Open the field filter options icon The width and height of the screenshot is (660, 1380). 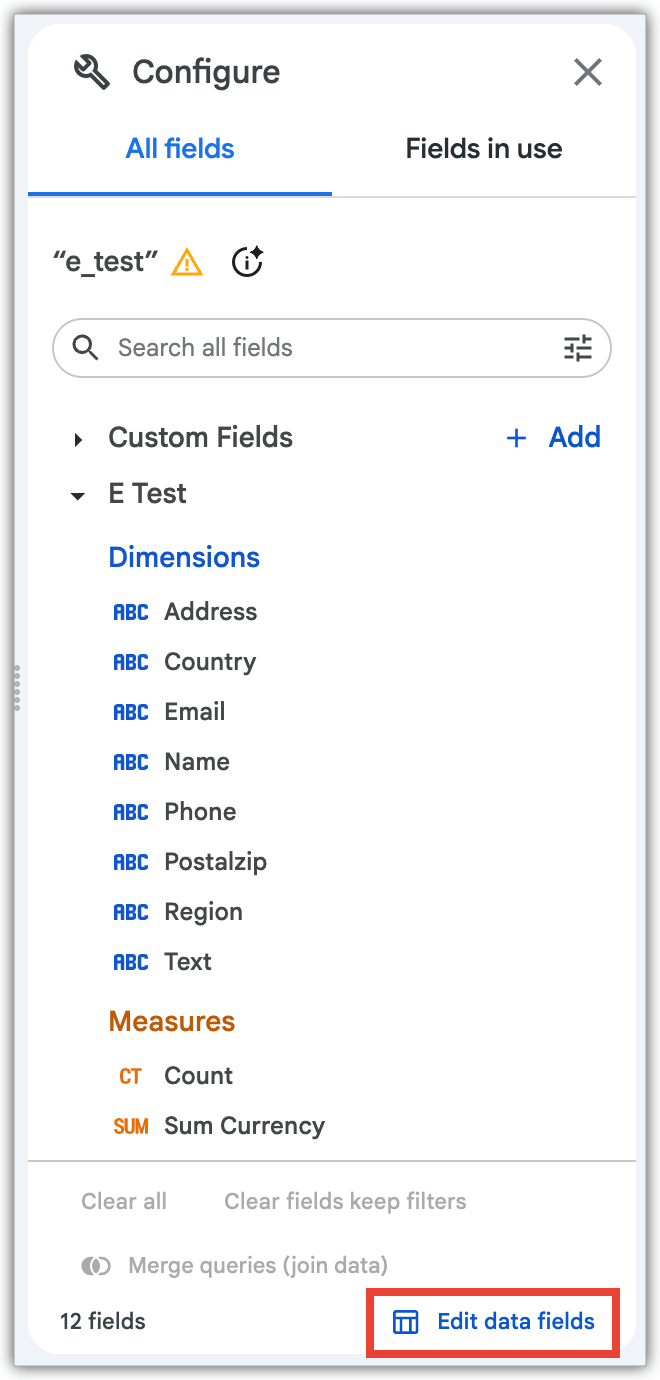(x=578, y=348)
